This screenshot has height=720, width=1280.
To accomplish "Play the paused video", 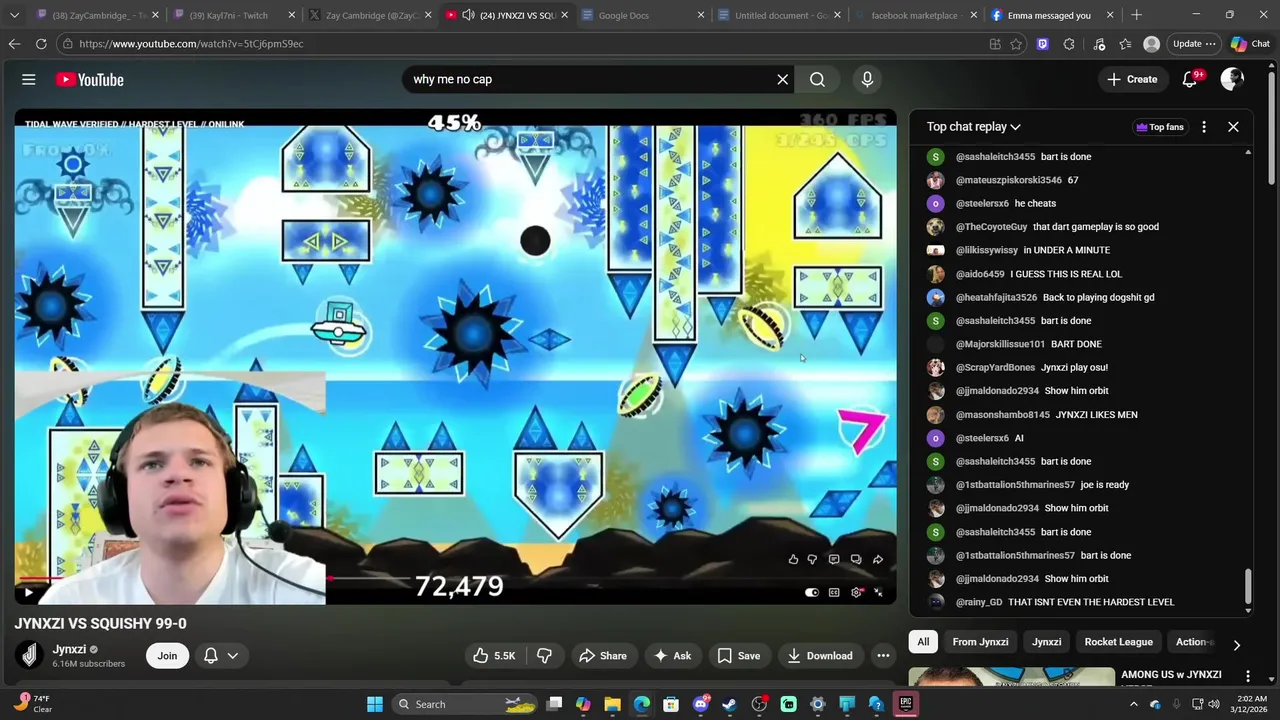I will [x=28, y=592].
